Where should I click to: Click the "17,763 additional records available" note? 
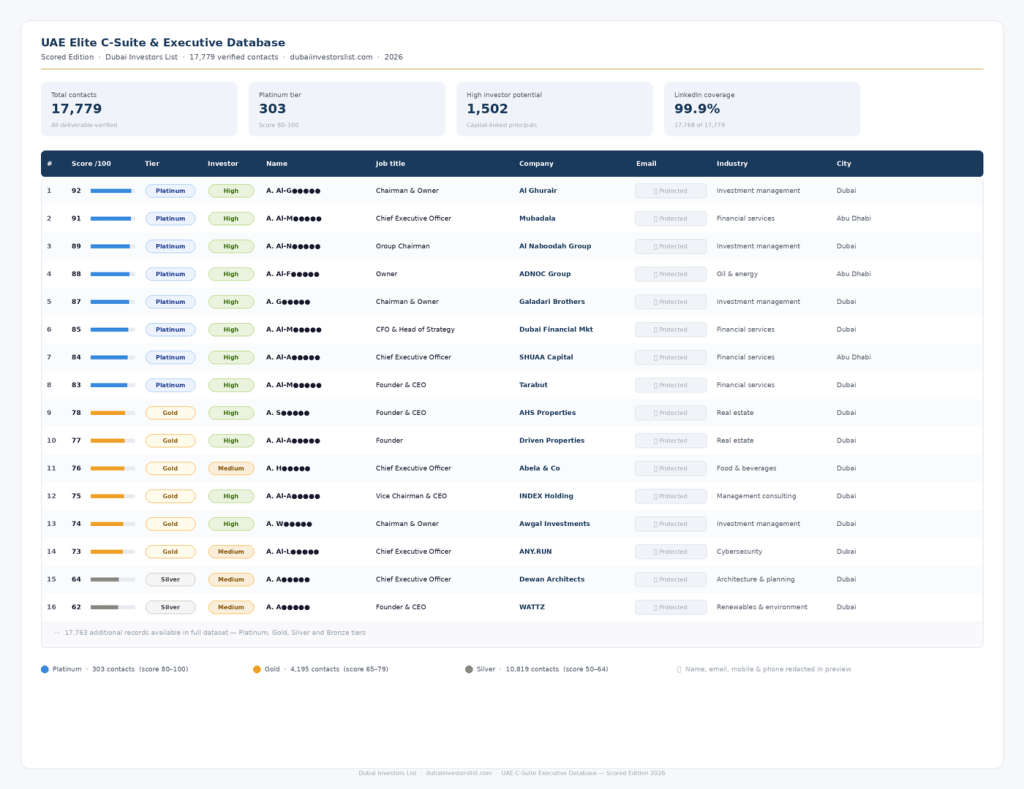click(215, 633)
